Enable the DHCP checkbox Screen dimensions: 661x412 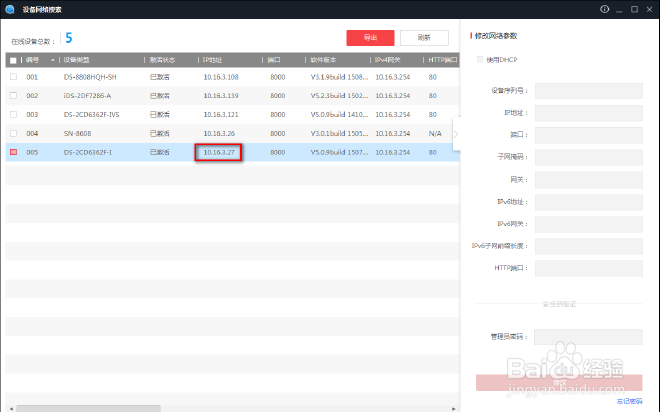click(480, 59)
